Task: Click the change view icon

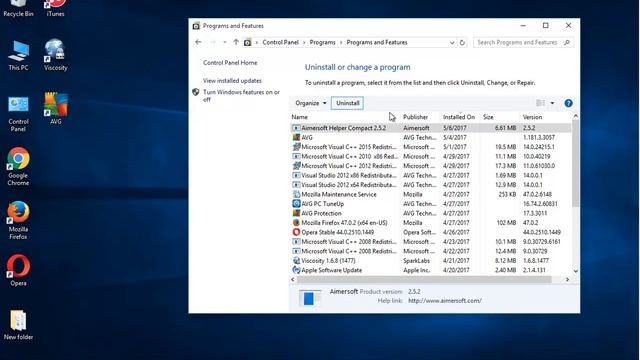Action: coord(540,103)
